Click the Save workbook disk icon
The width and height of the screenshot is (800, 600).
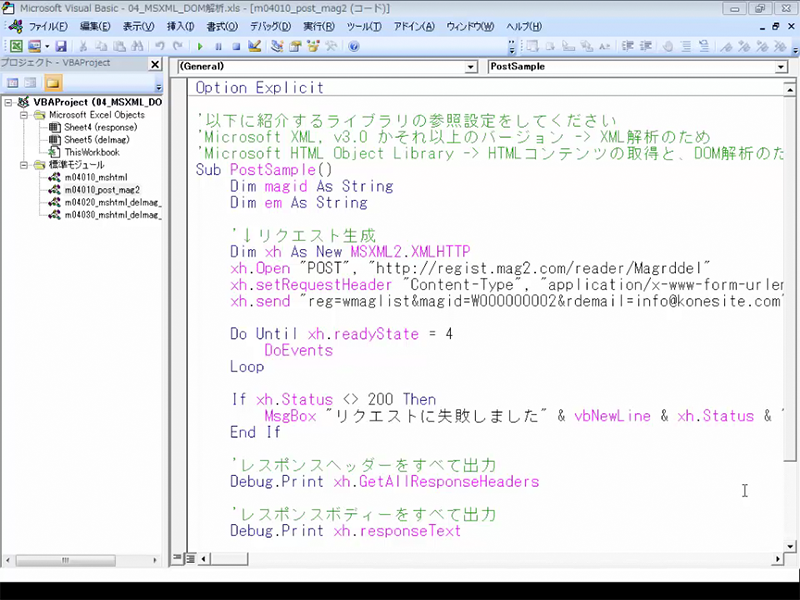(x=61, y=46)
